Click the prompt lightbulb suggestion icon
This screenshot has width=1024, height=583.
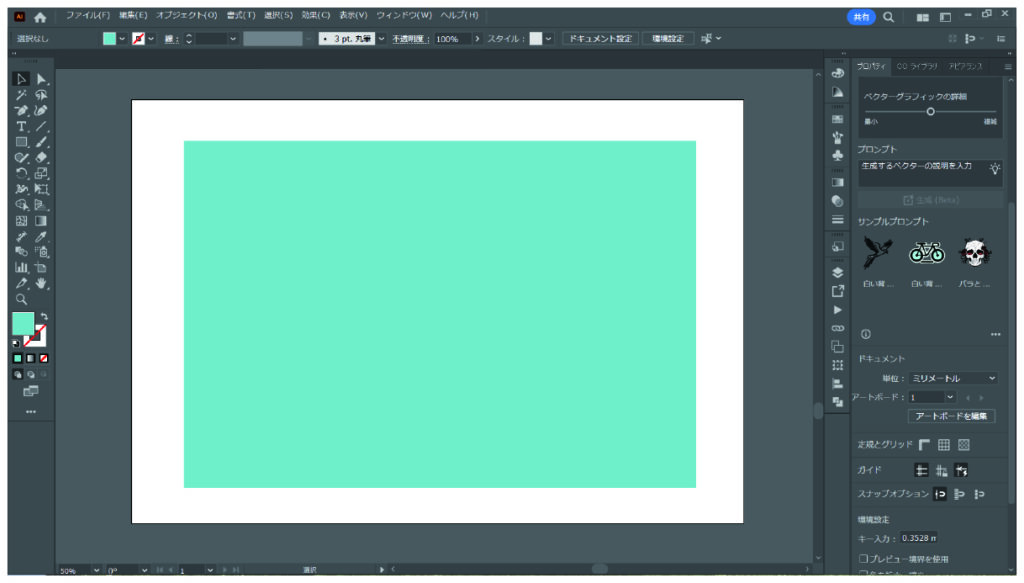point(995,168)
